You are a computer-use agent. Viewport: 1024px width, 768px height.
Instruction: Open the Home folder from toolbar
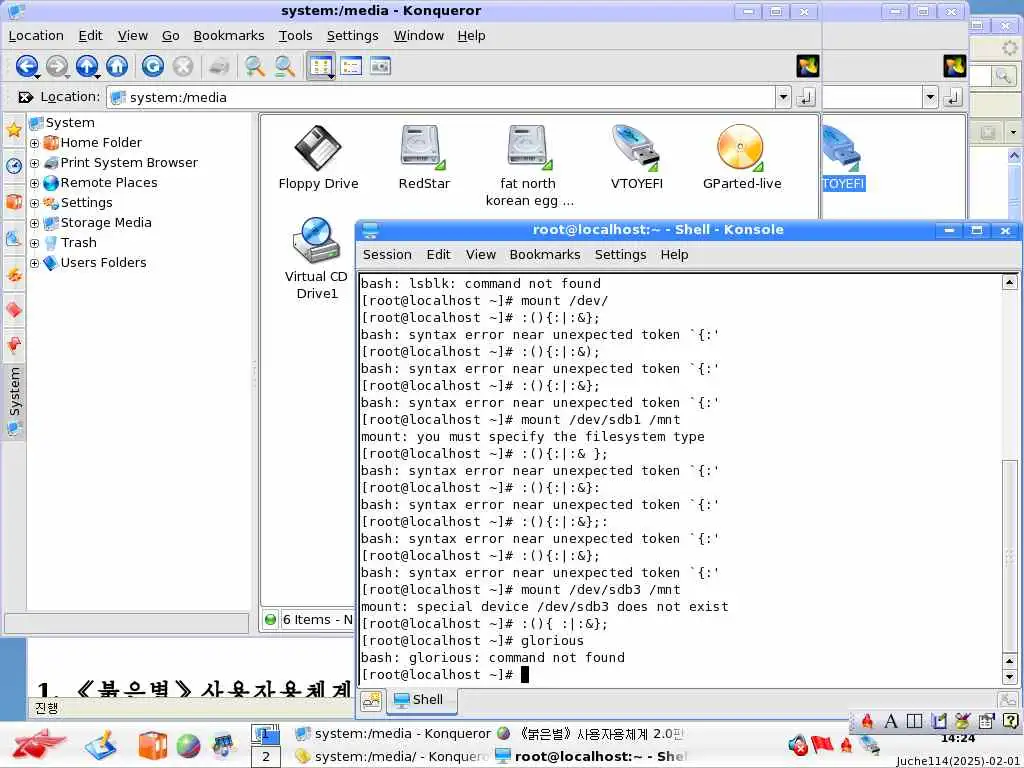[x=117, y=66]
